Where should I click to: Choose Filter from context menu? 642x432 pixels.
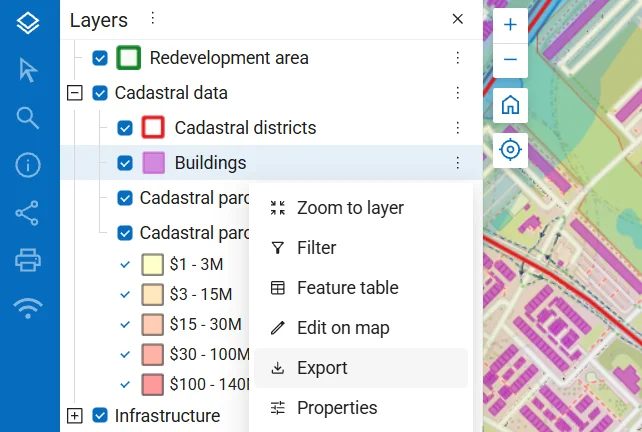point(361,248)
